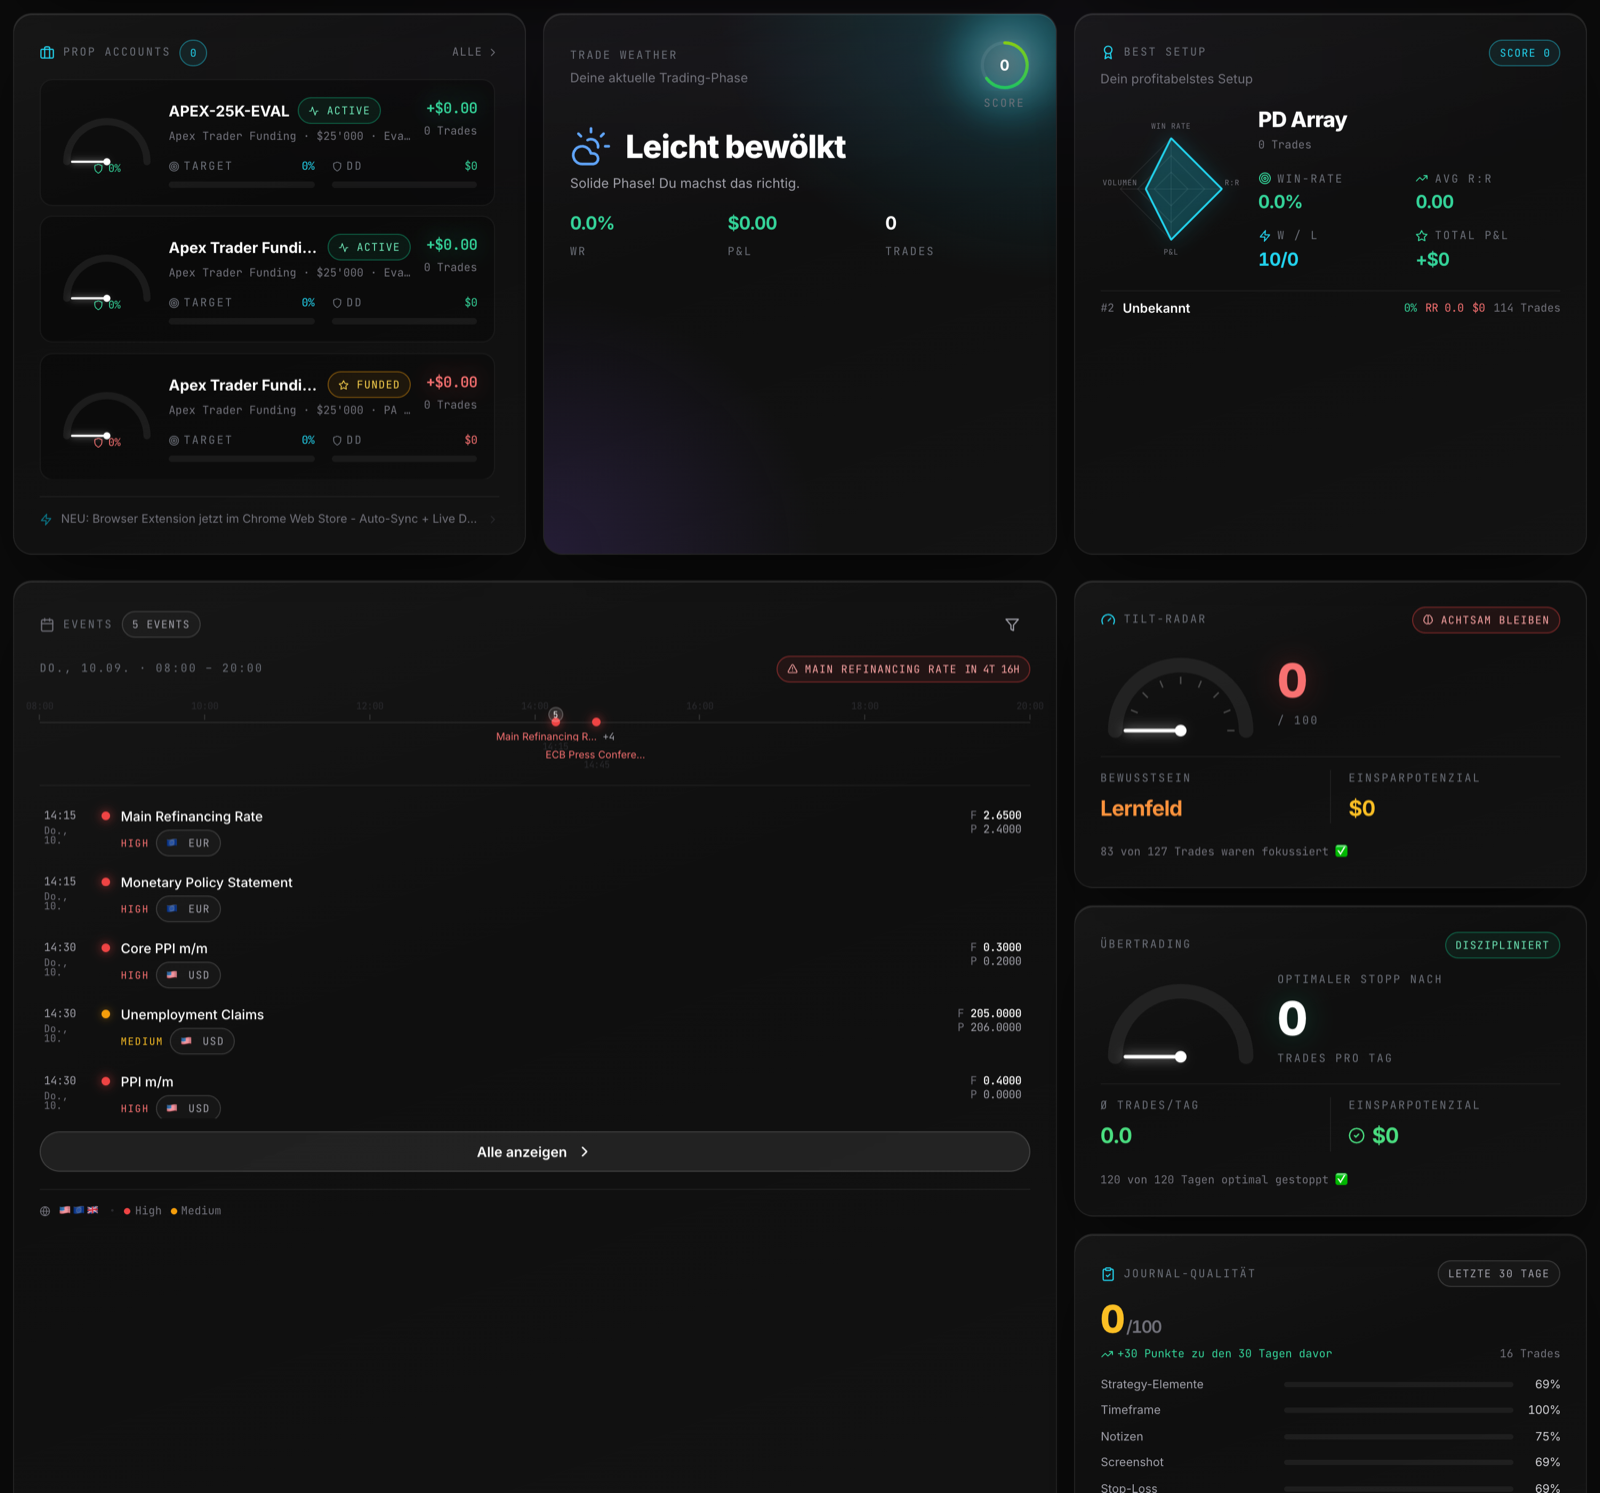
Task: Click the Trade Weather score ring
Action: tap(1004, 66)
